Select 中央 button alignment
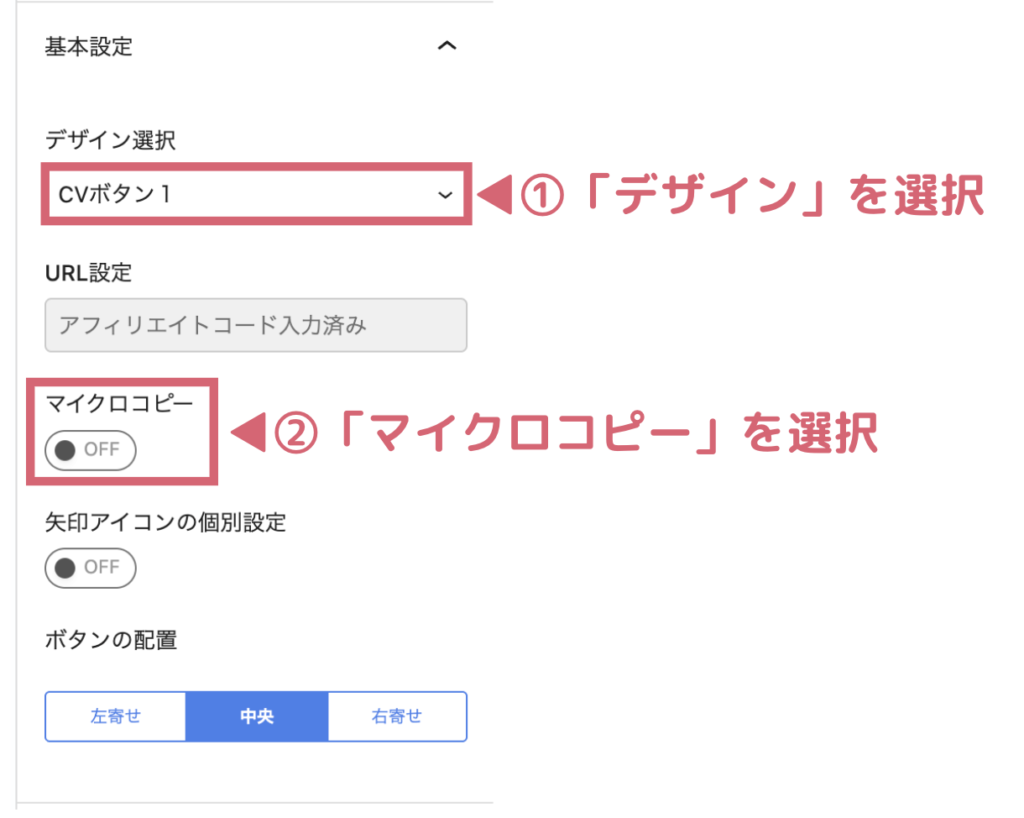This screenshot has width=1024, height=818. (x=257, y=717)
